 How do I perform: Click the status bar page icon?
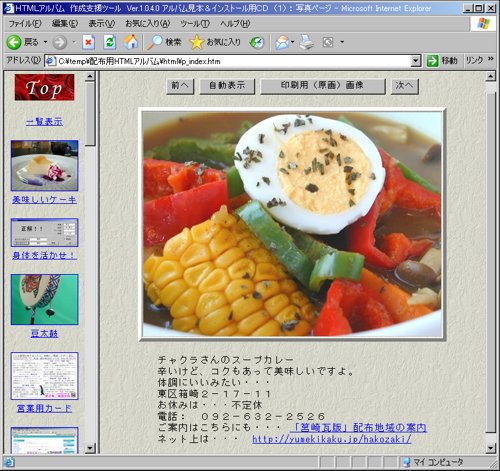pos(9,462)
